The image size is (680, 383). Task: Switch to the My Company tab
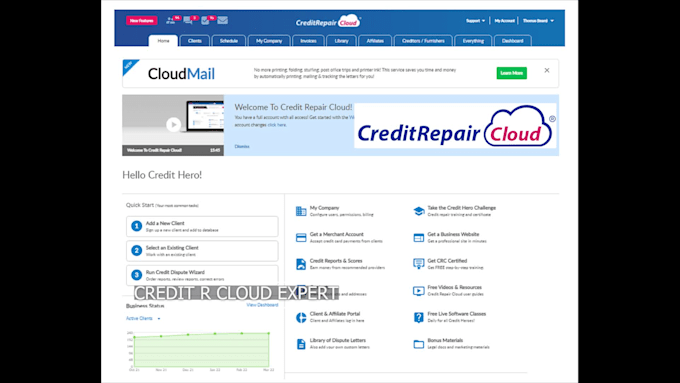pyautogui.click(x=269, y=41)
